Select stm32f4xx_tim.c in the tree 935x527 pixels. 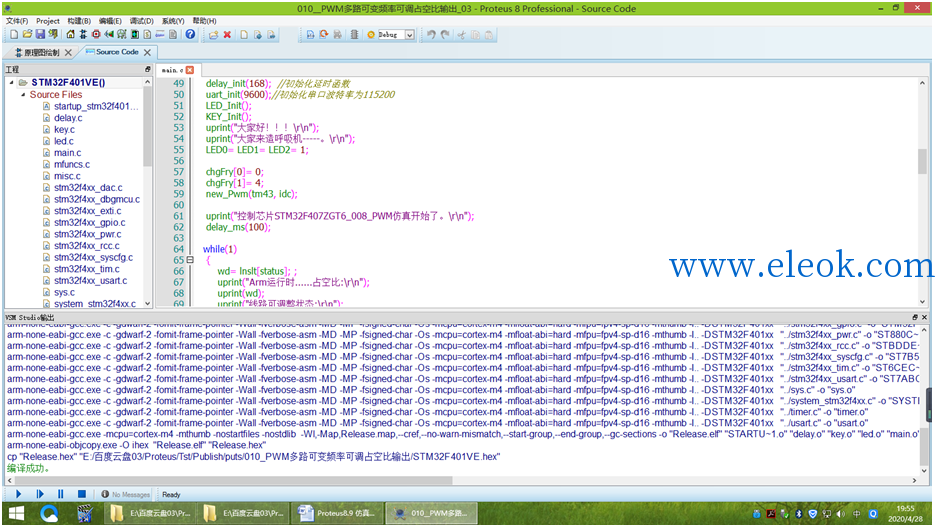coord(86,269)
